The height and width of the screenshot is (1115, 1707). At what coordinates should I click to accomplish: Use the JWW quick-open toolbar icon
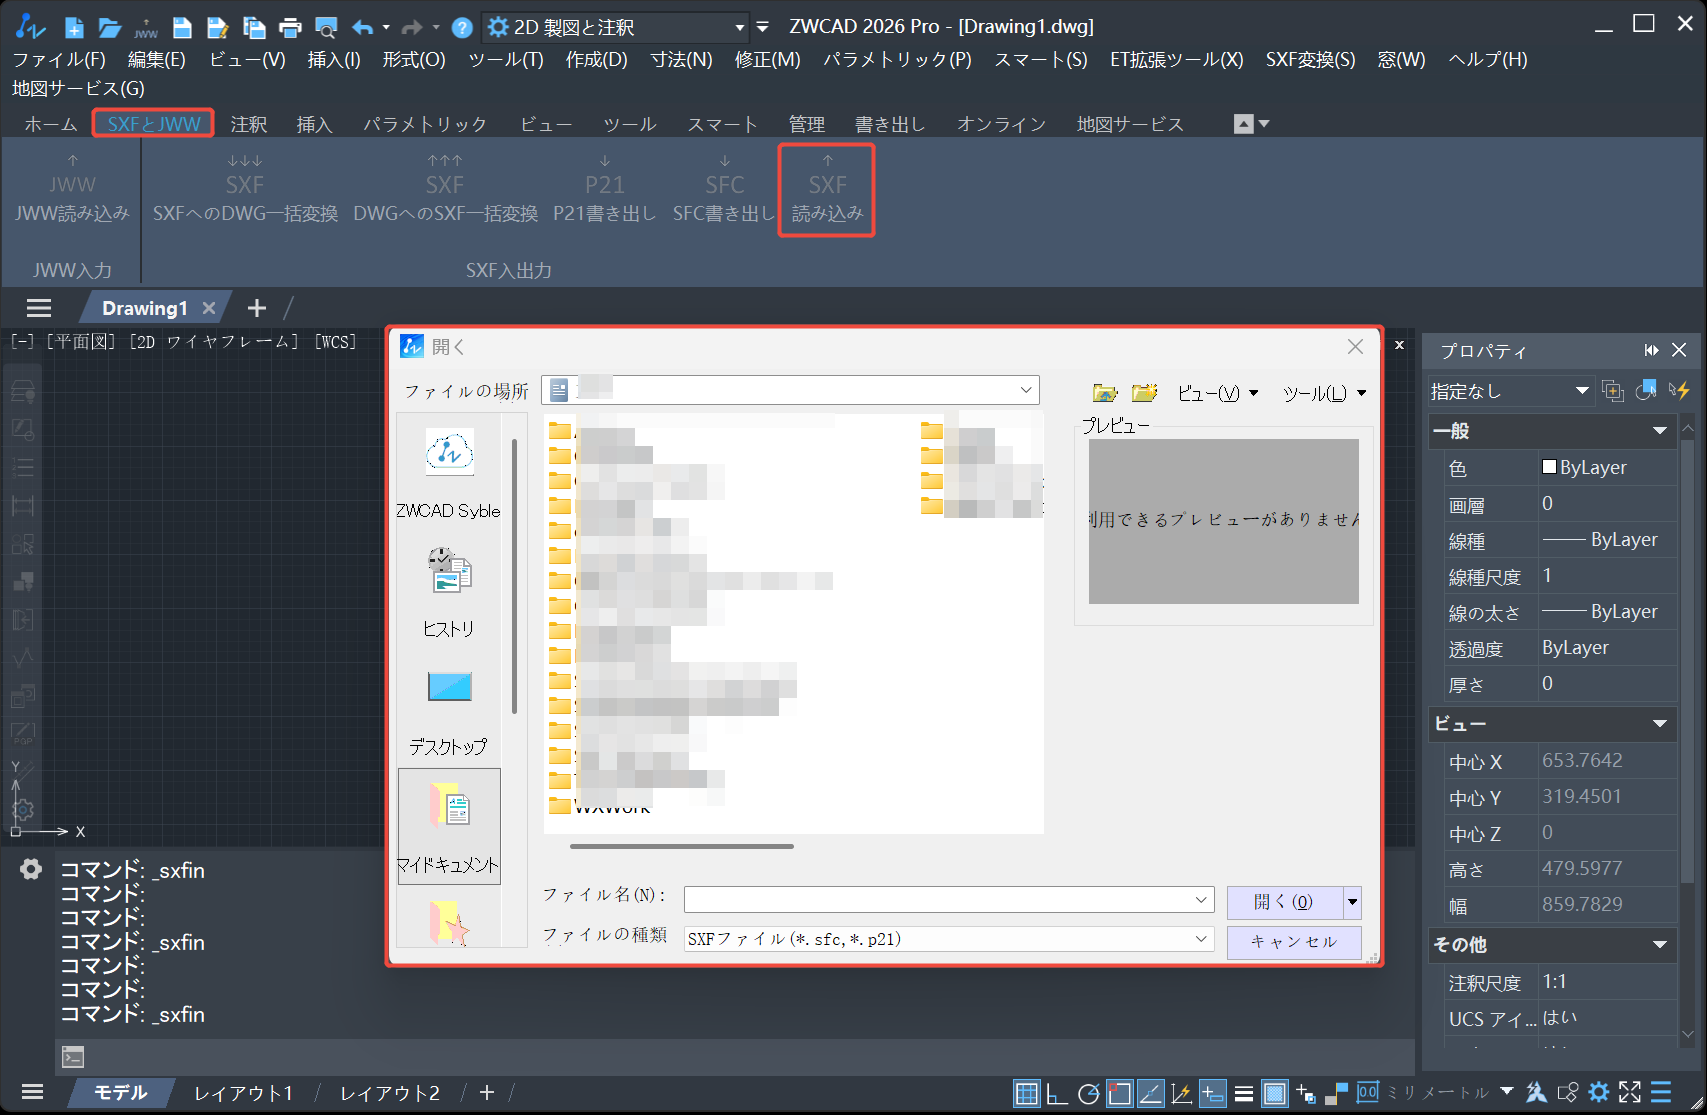(146, 27)
